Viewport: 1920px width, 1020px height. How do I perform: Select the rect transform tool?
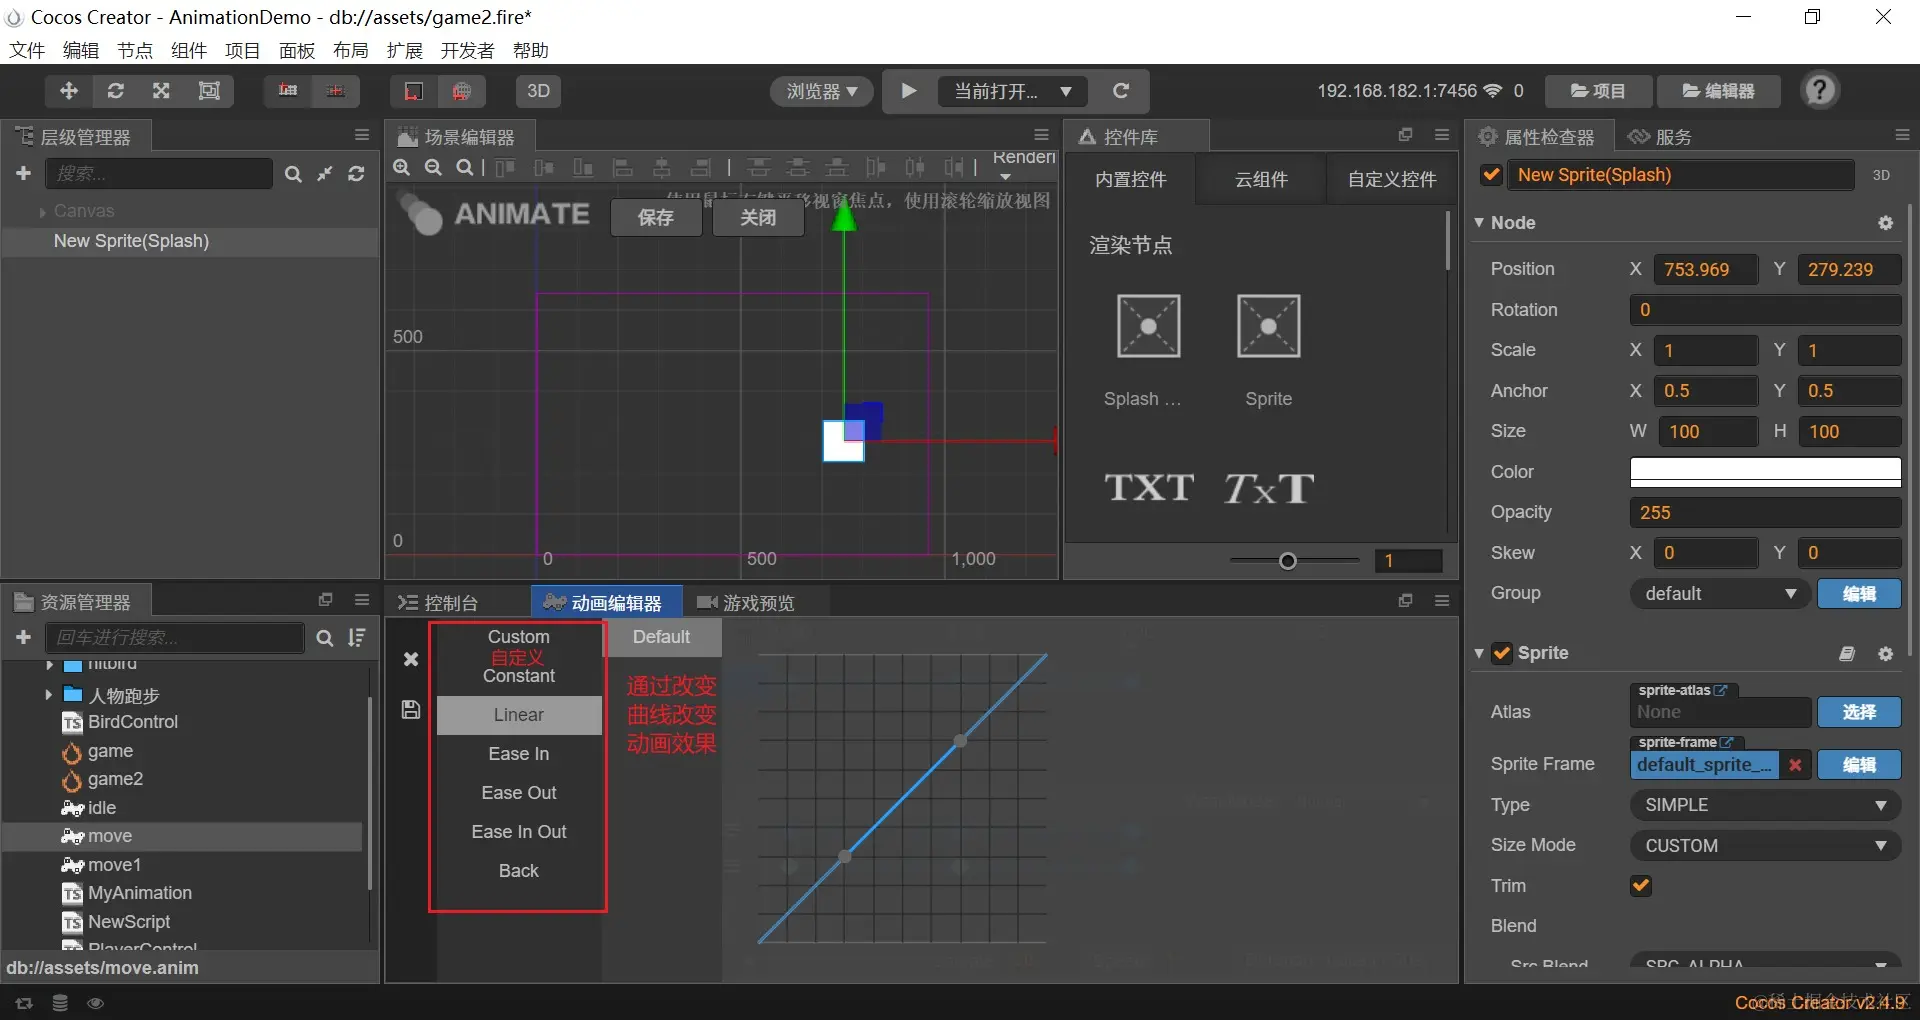click(x=209, y=91)
